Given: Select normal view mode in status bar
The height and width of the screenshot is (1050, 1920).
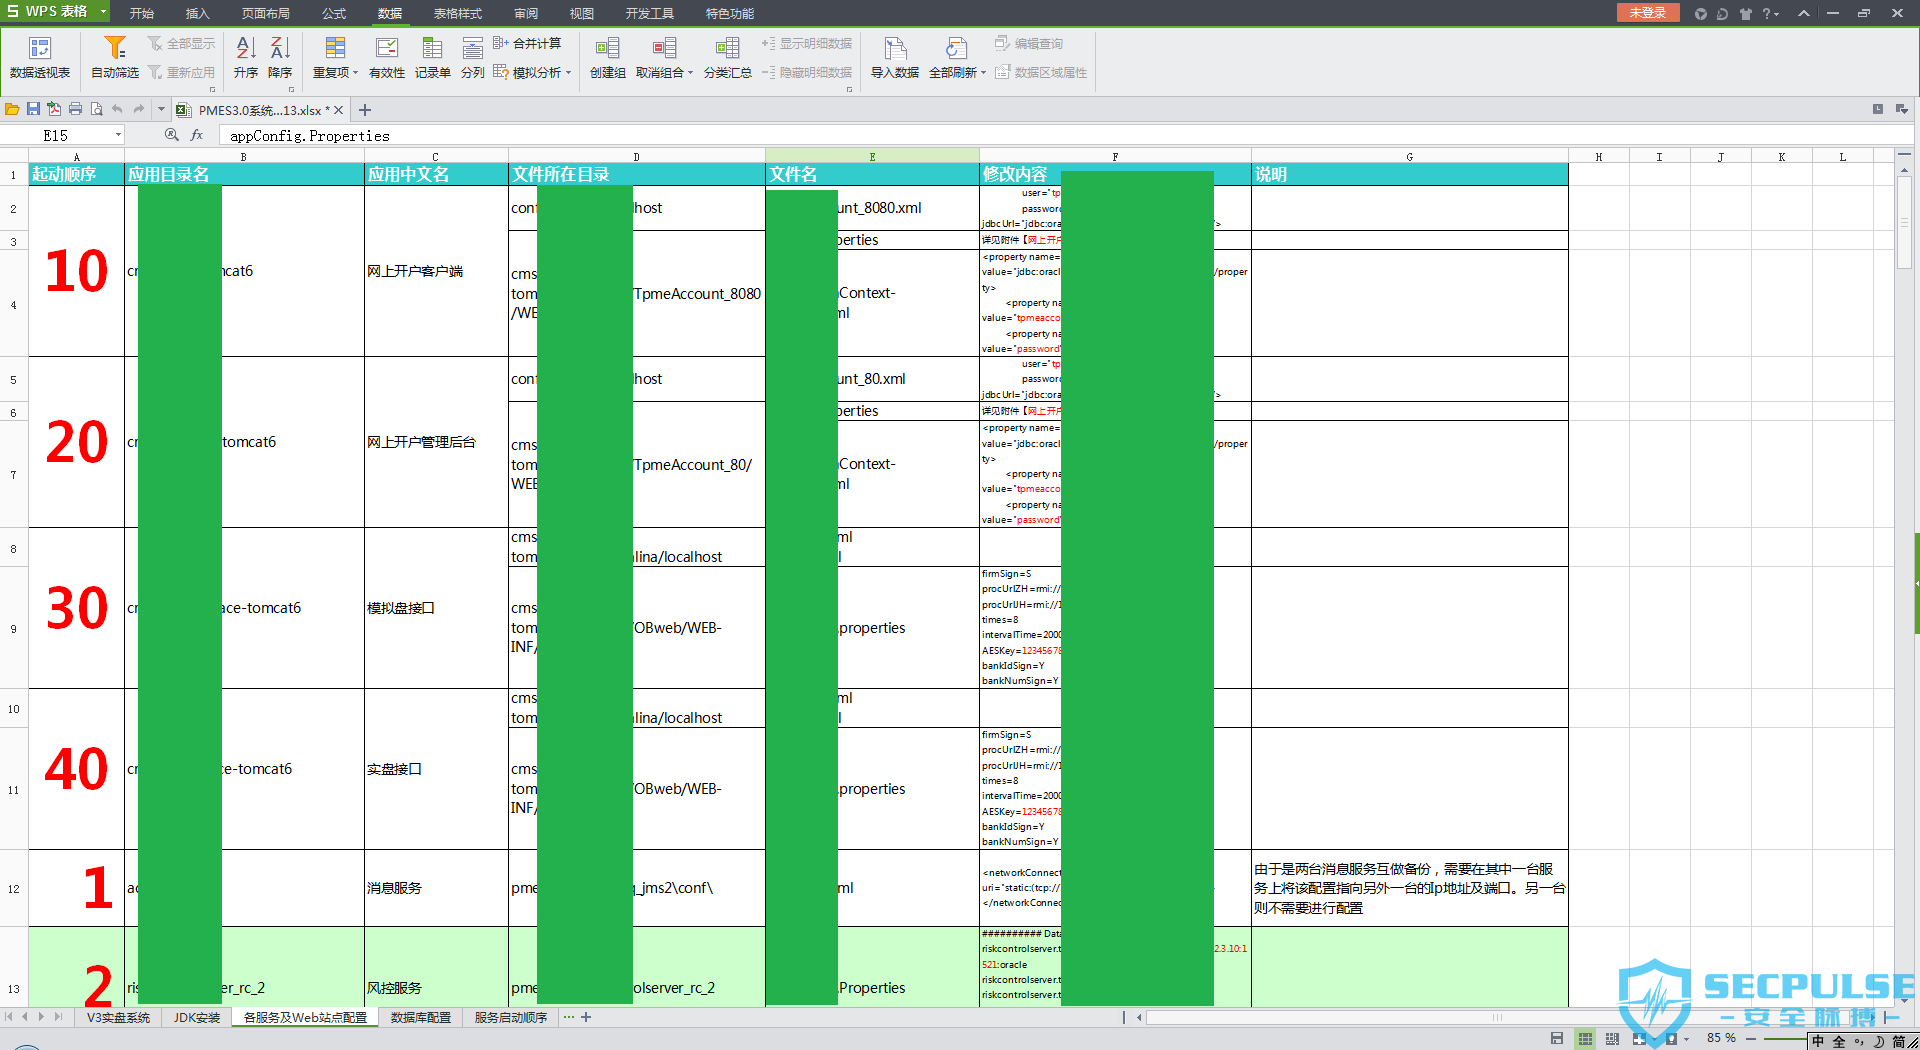Looking at the screenshot, I should pyautogui.click(x=1585, y=1039).
